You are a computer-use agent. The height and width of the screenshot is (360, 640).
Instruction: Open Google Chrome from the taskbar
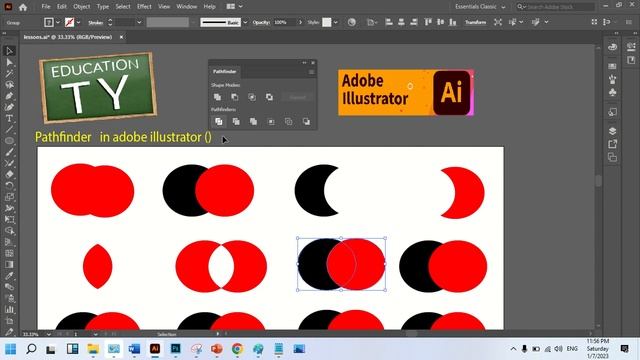pos(237,349)
